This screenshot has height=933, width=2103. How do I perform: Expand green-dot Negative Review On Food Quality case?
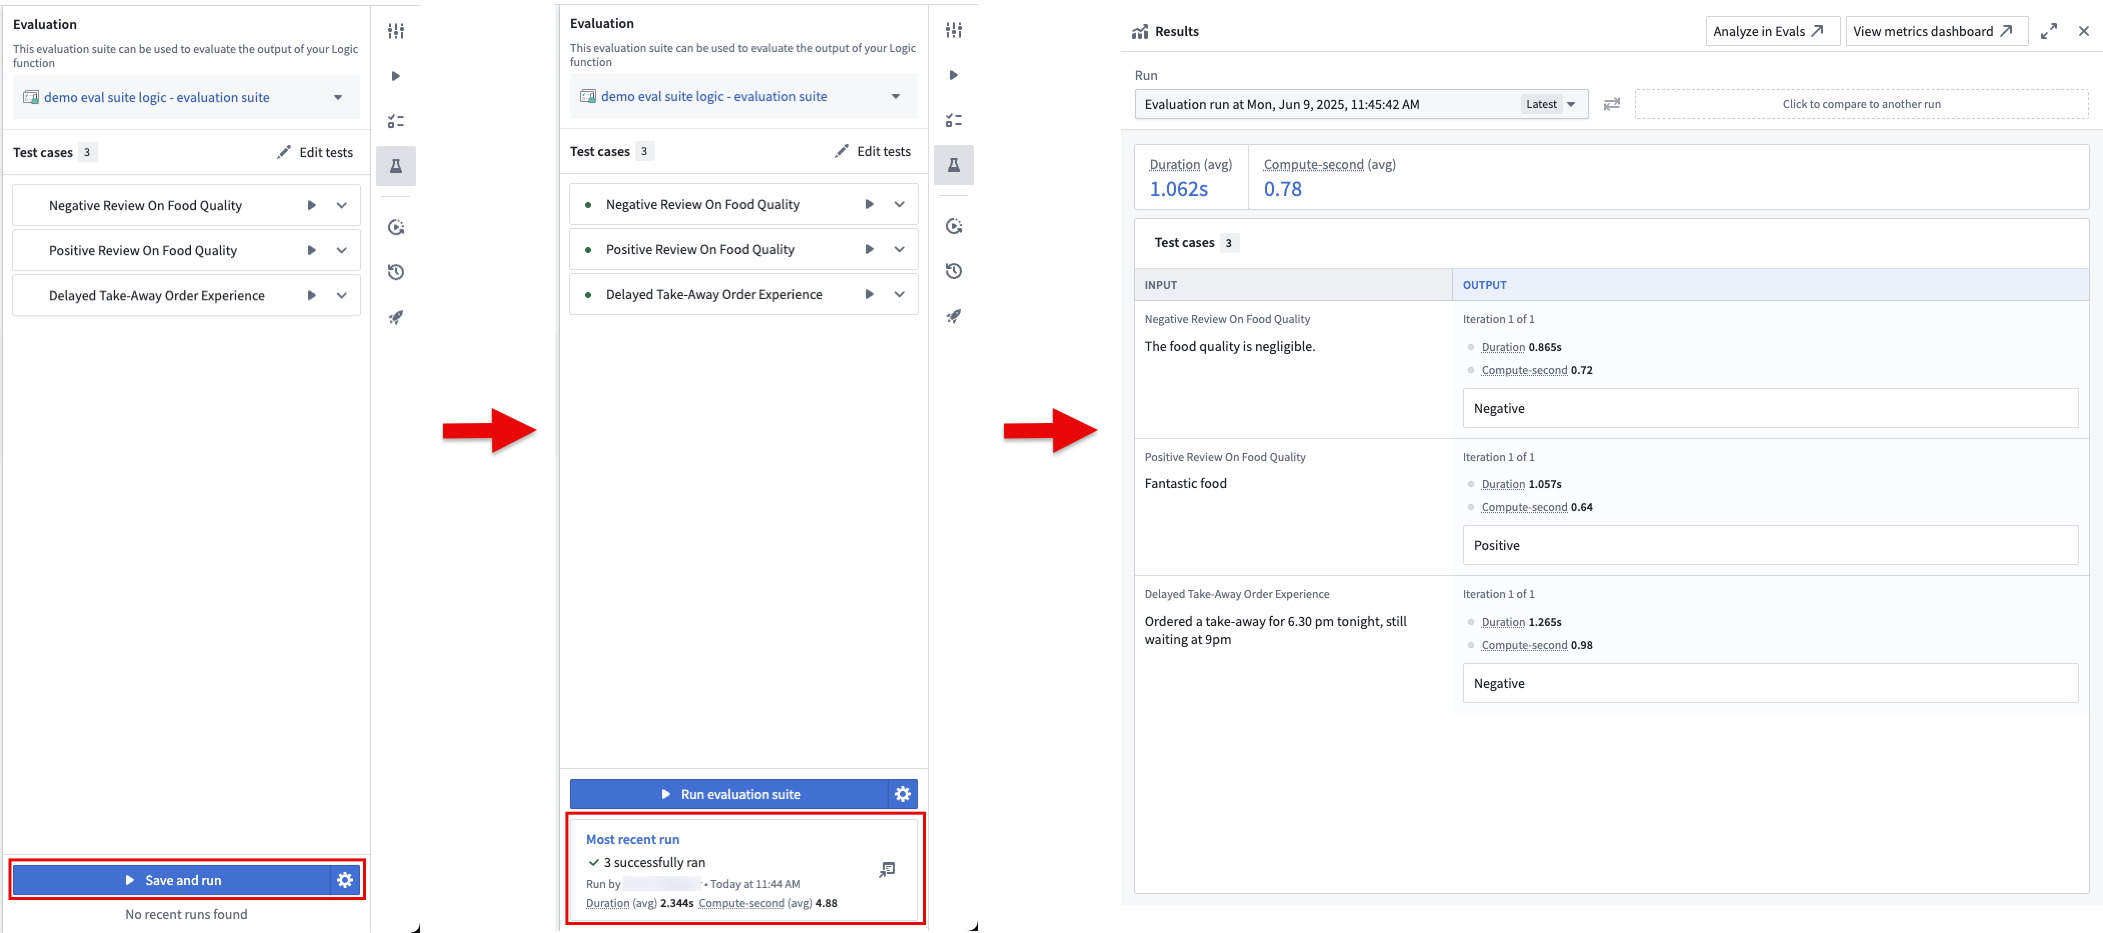point(900,204)
